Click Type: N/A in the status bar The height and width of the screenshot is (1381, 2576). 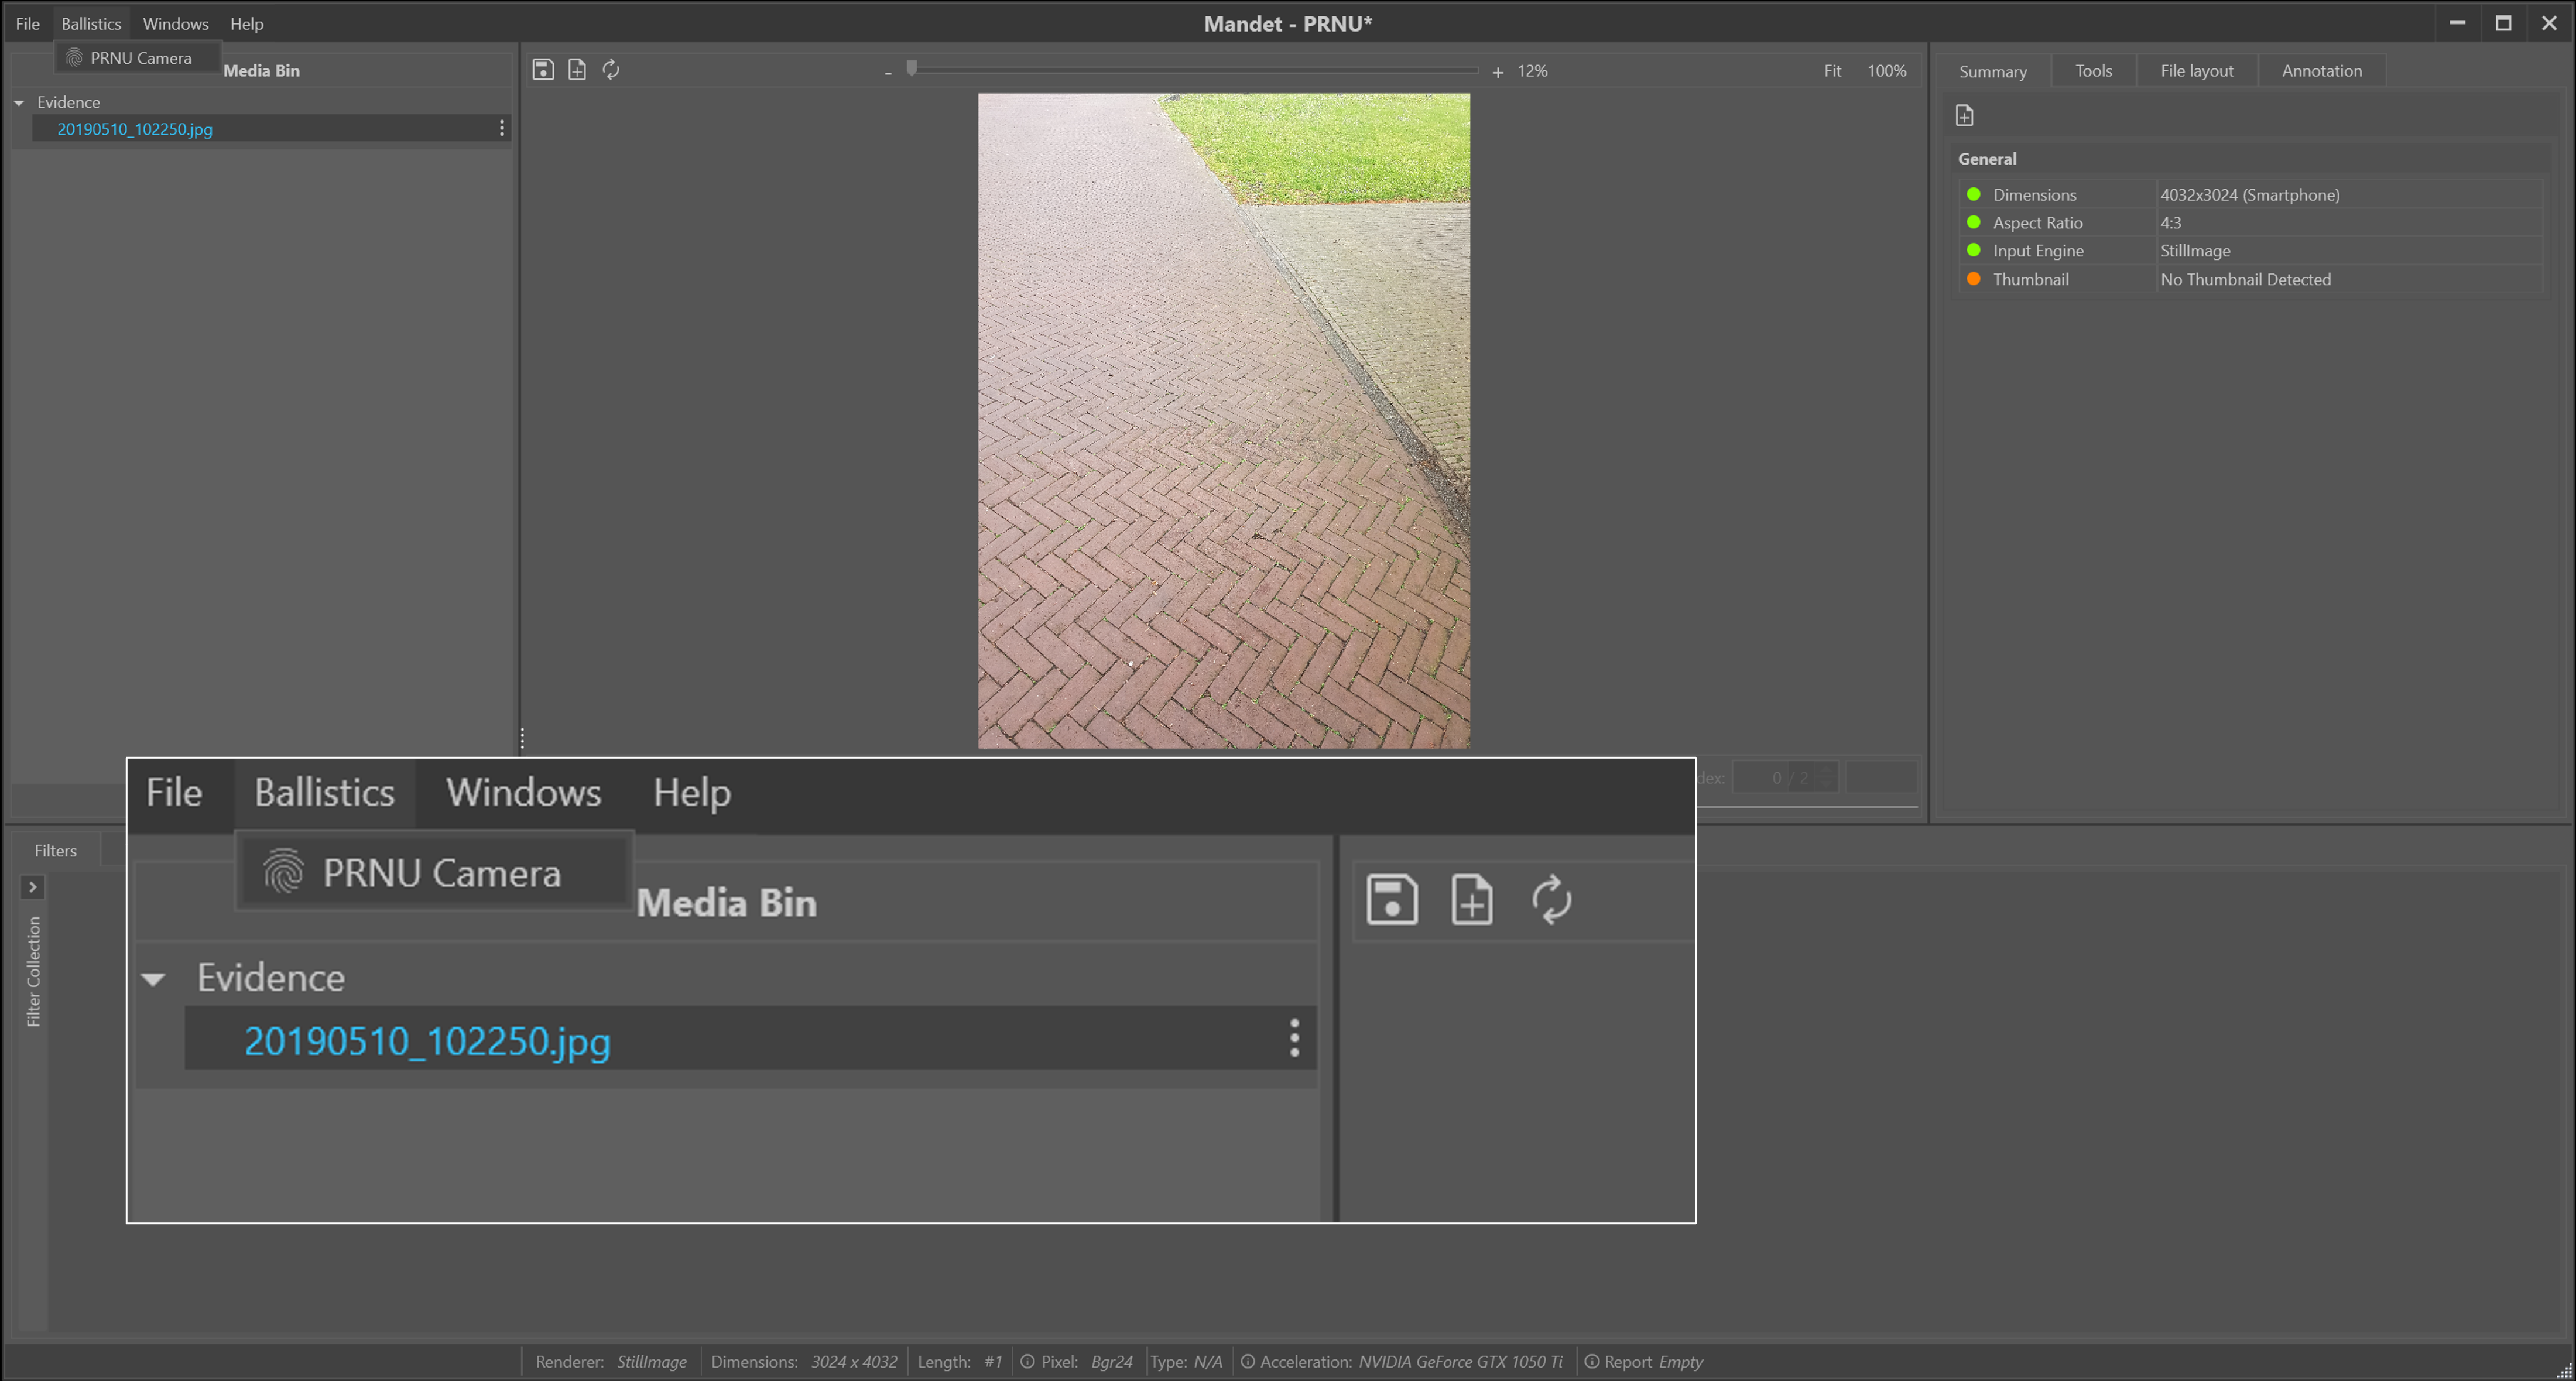pyautogui.click(x=1186, y=1362)
